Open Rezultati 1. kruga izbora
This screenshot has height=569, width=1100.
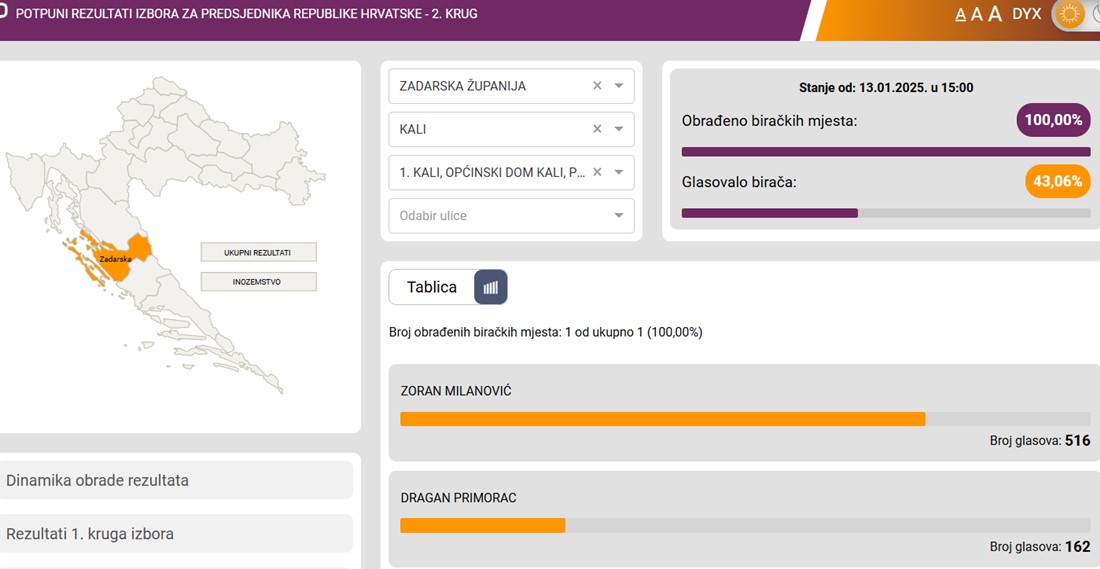[x=176, y=534]
